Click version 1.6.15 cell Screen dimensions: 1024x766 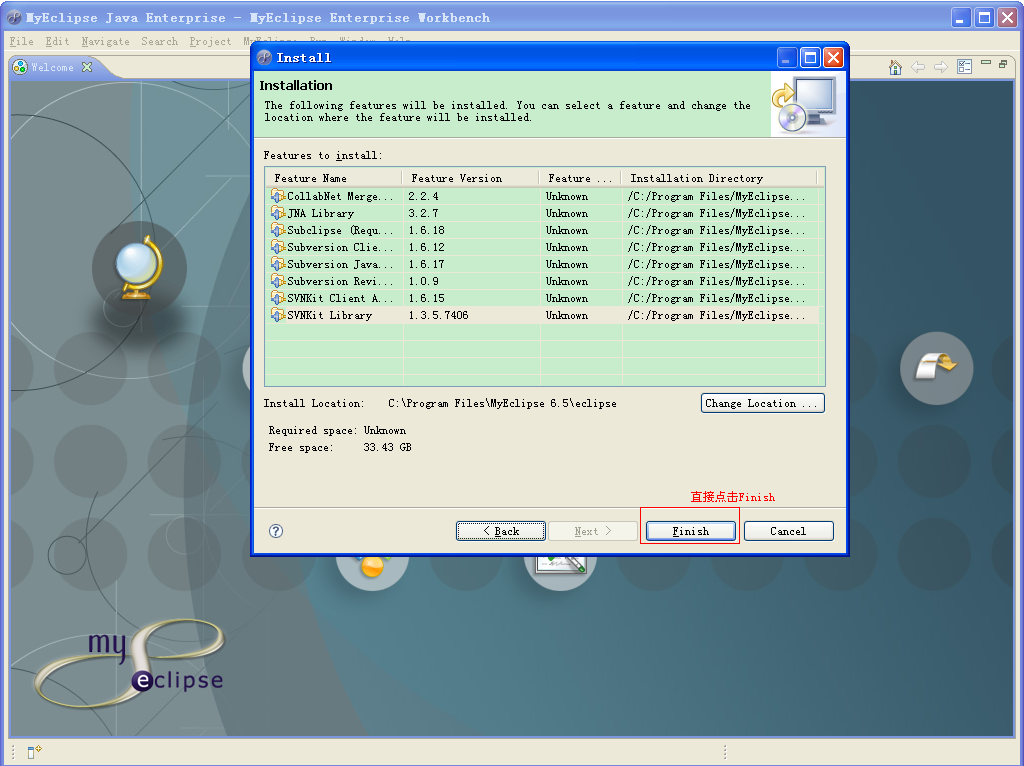tap(426, 298)
